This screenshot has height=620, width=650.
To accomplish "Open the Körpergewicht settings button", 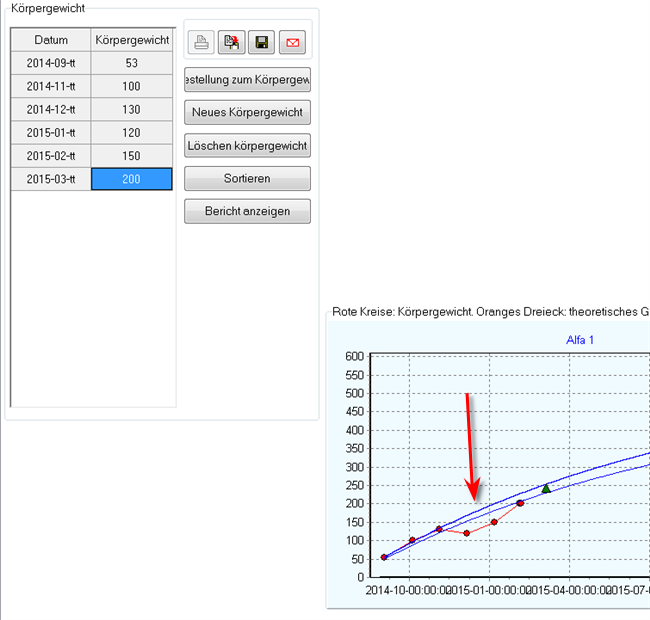I will 247,80.
